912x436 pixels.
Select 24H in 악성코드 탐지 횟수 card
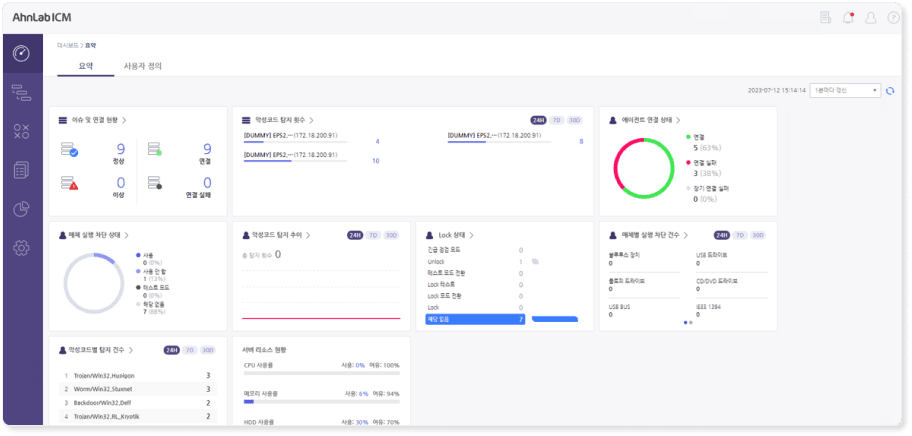[x=539, y=120]
